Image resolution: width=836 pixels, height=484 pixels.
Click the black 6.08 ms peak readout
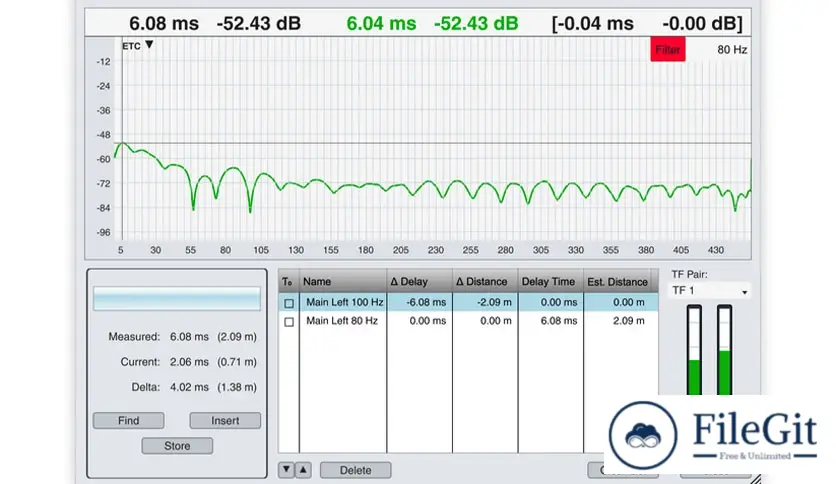tap(164, 23)
